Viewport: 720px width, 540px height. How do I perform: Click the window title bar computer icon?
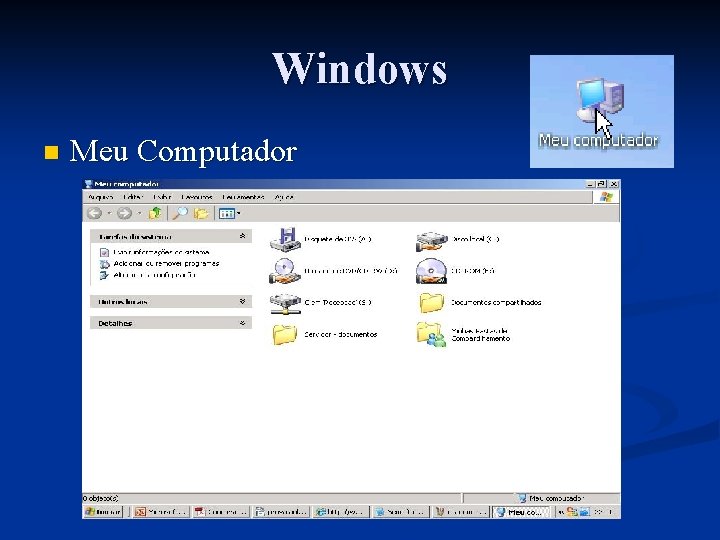[x=89, y=184]
